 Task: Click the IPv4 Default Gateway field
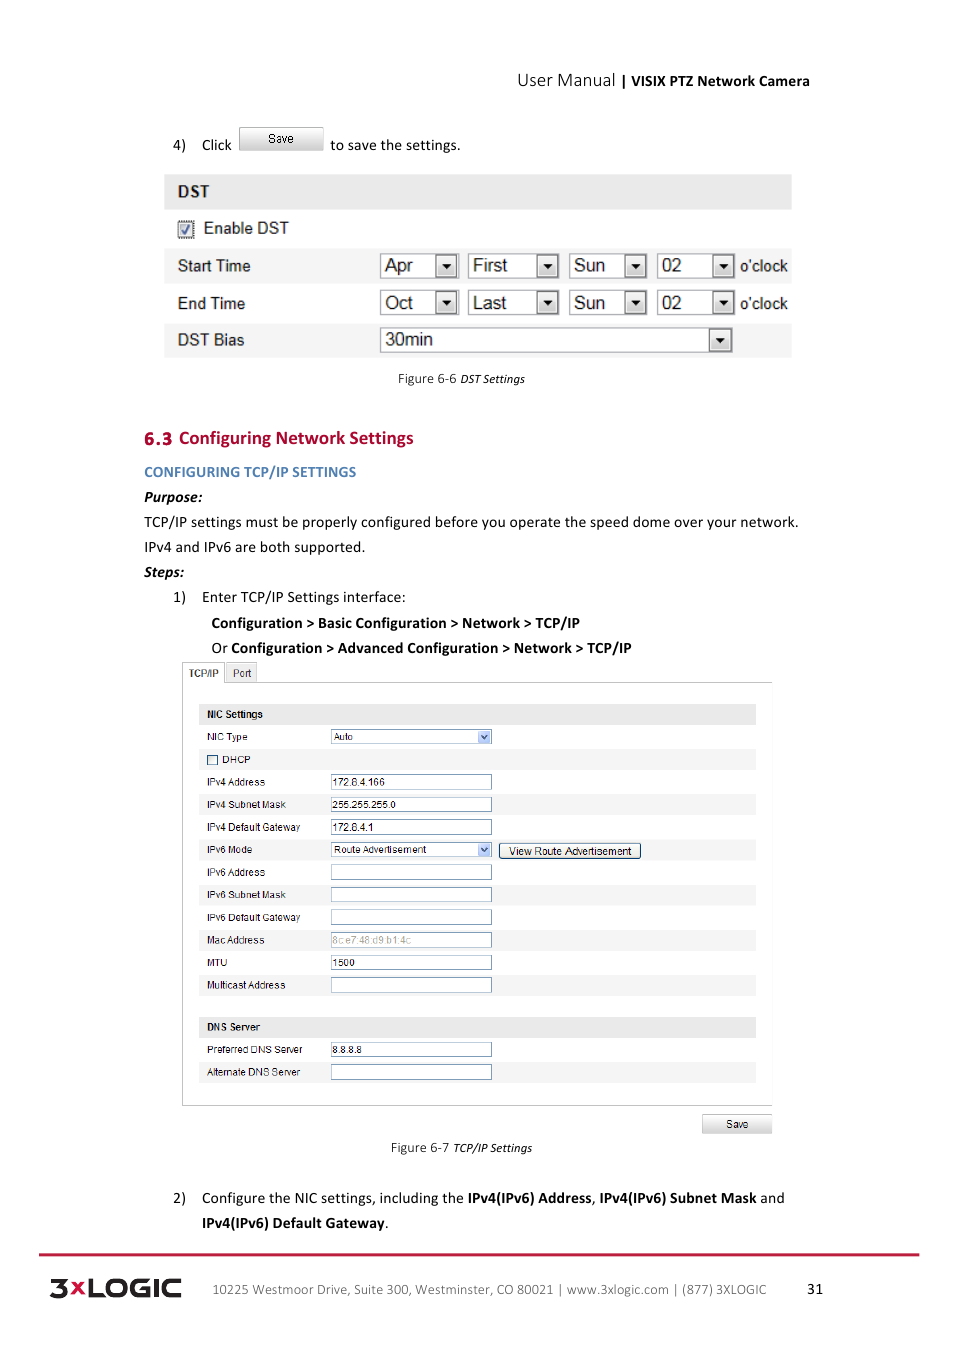click(411, 827)
